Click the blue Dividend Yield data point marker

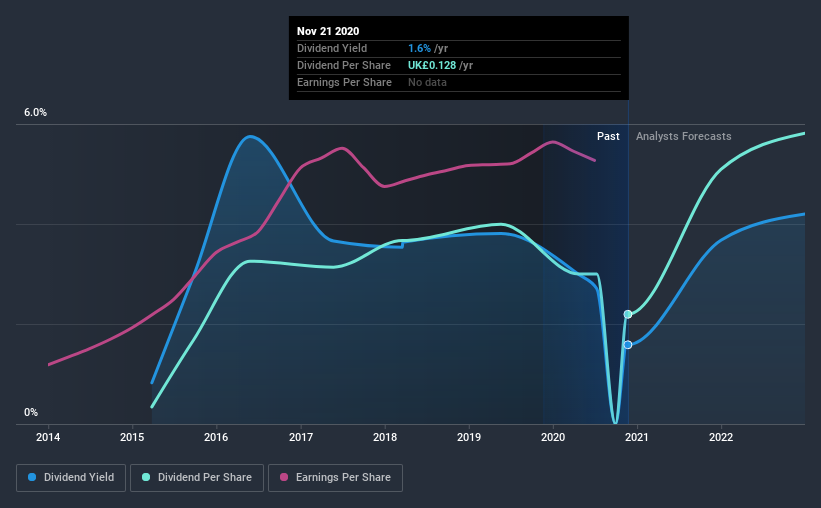point(627,344)
